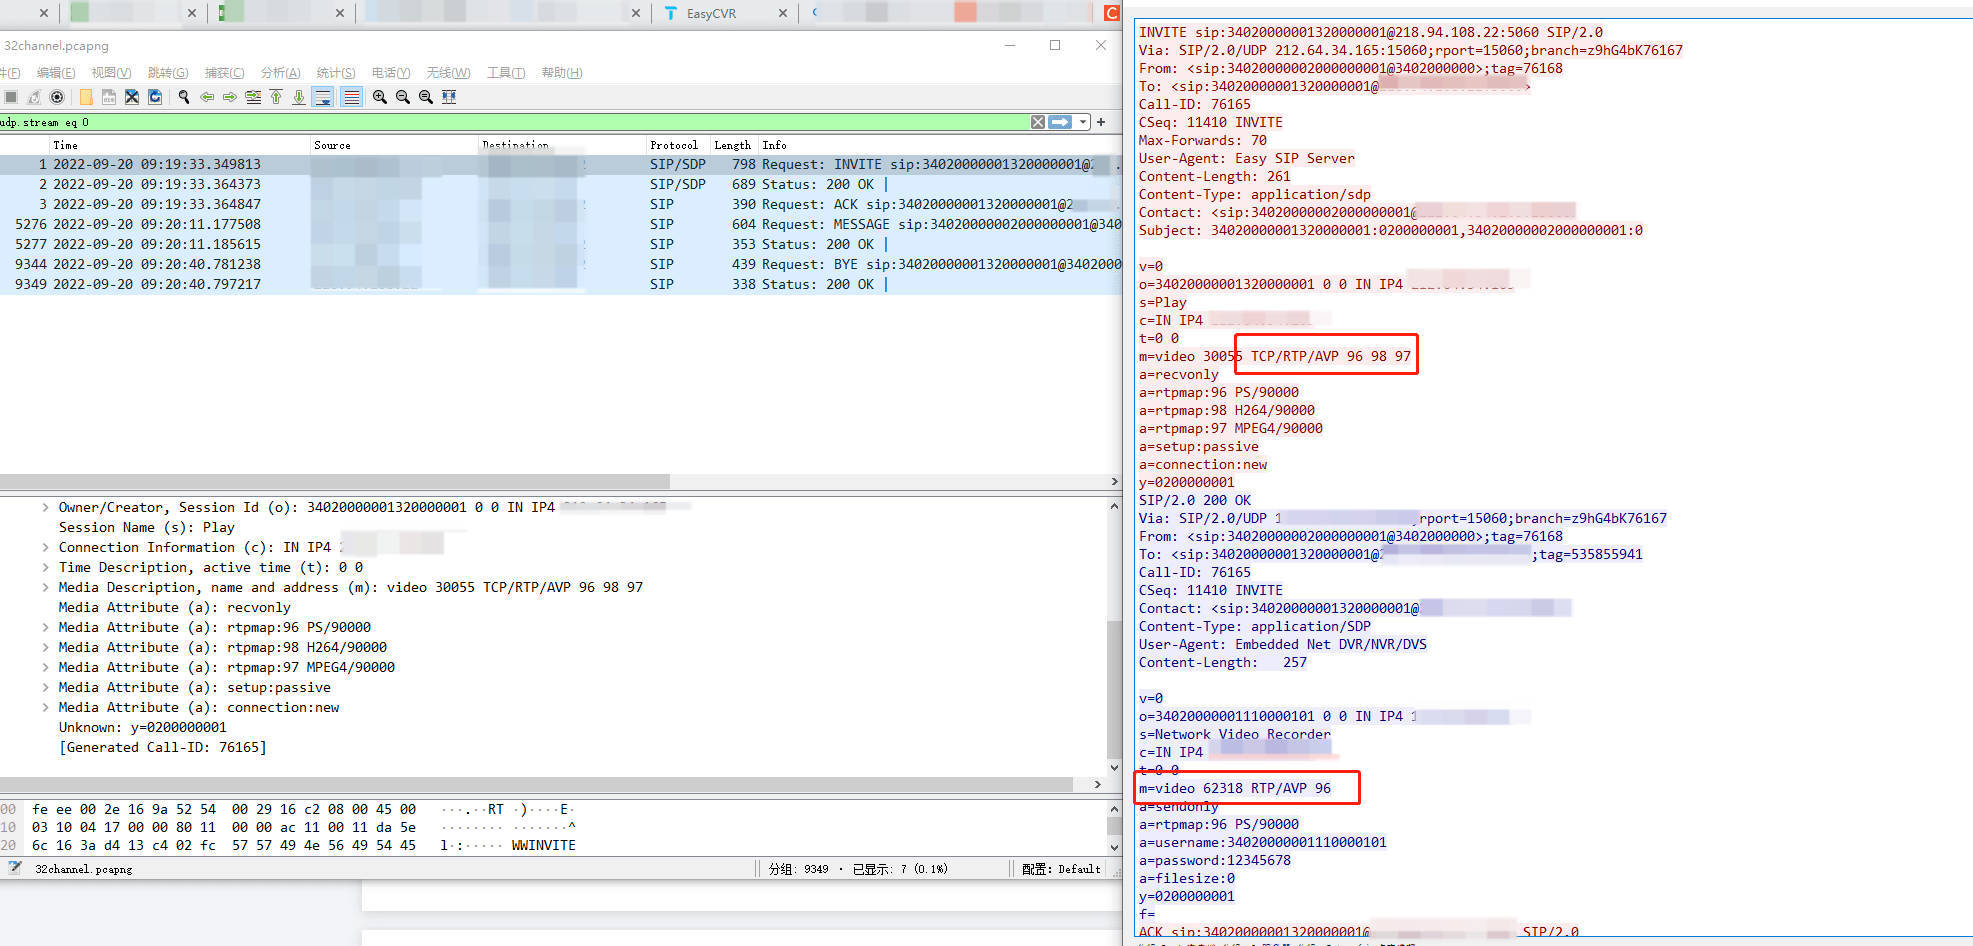Jump to last packet down-arrow icon
The height and width of the screenshot is (946, 1973).
point(299,97)
